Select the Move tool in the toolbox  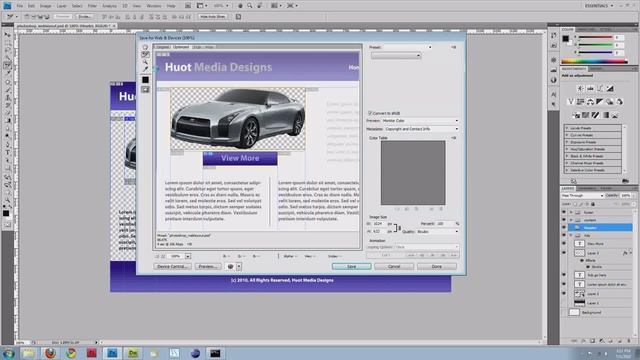click(7, 35)
